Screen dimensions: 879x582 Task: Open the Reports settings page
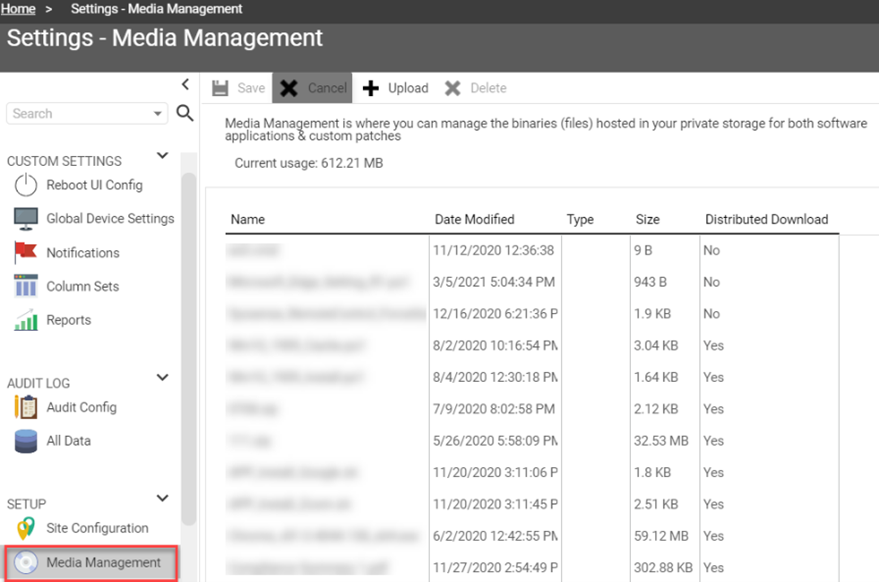click(68, 320)
